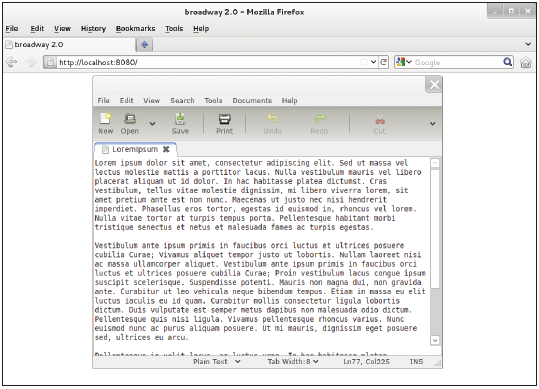Click the Cut scissors icon

[x=380, y=119]
